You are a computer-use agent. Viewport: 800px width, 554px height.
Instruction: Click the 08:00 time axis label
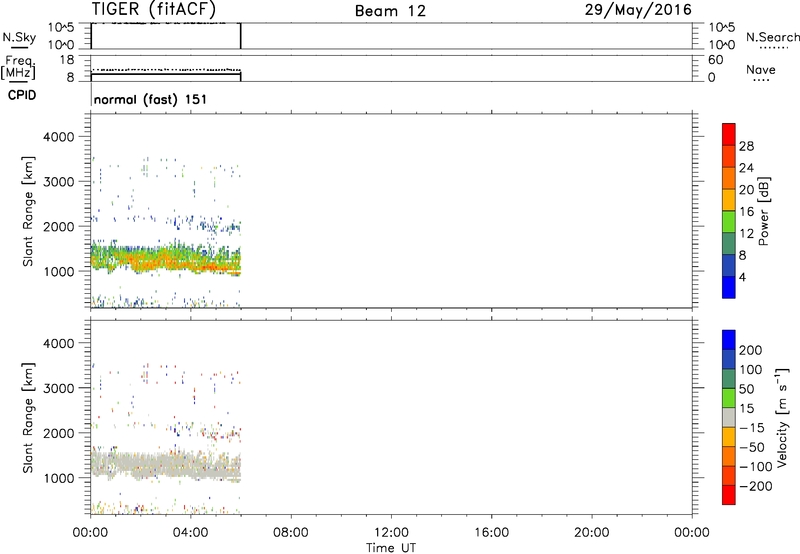291,533
